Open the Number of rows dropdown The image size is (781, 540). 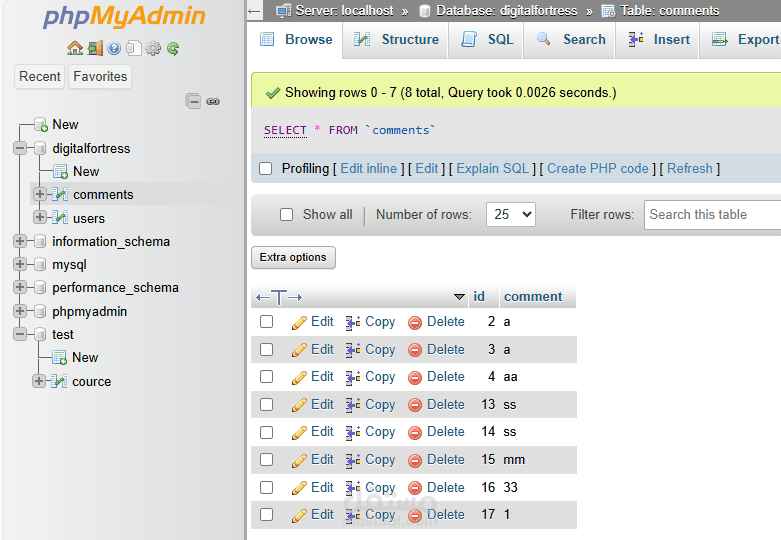[511, 214]
